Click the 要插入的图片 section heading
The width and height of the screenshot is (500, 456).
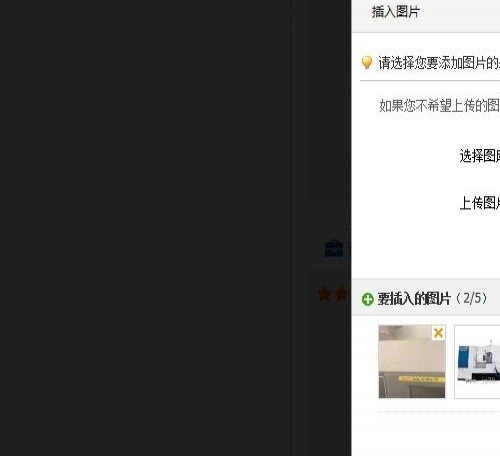click(414, 299)
